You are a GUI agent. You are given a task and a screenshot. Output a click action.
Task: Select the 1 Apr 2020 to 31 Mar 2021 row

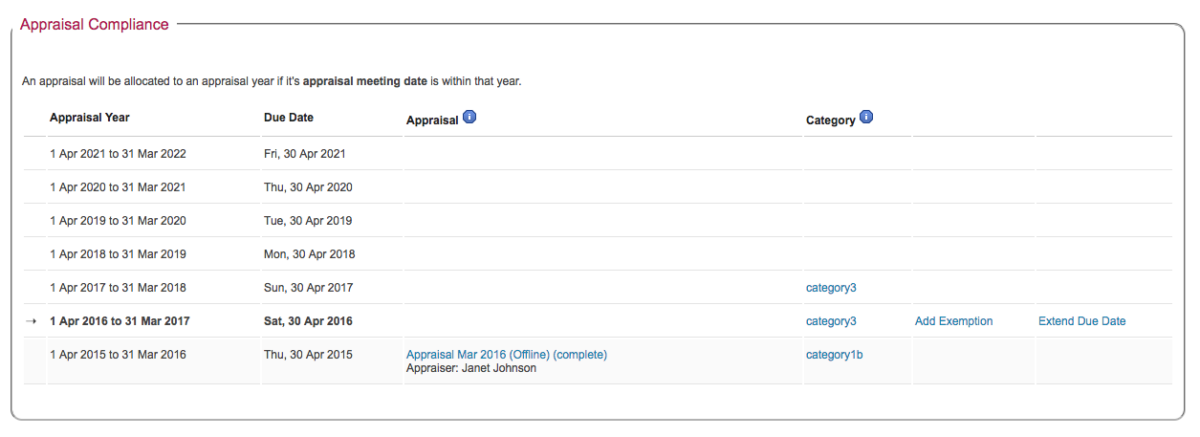coord(598,187)
